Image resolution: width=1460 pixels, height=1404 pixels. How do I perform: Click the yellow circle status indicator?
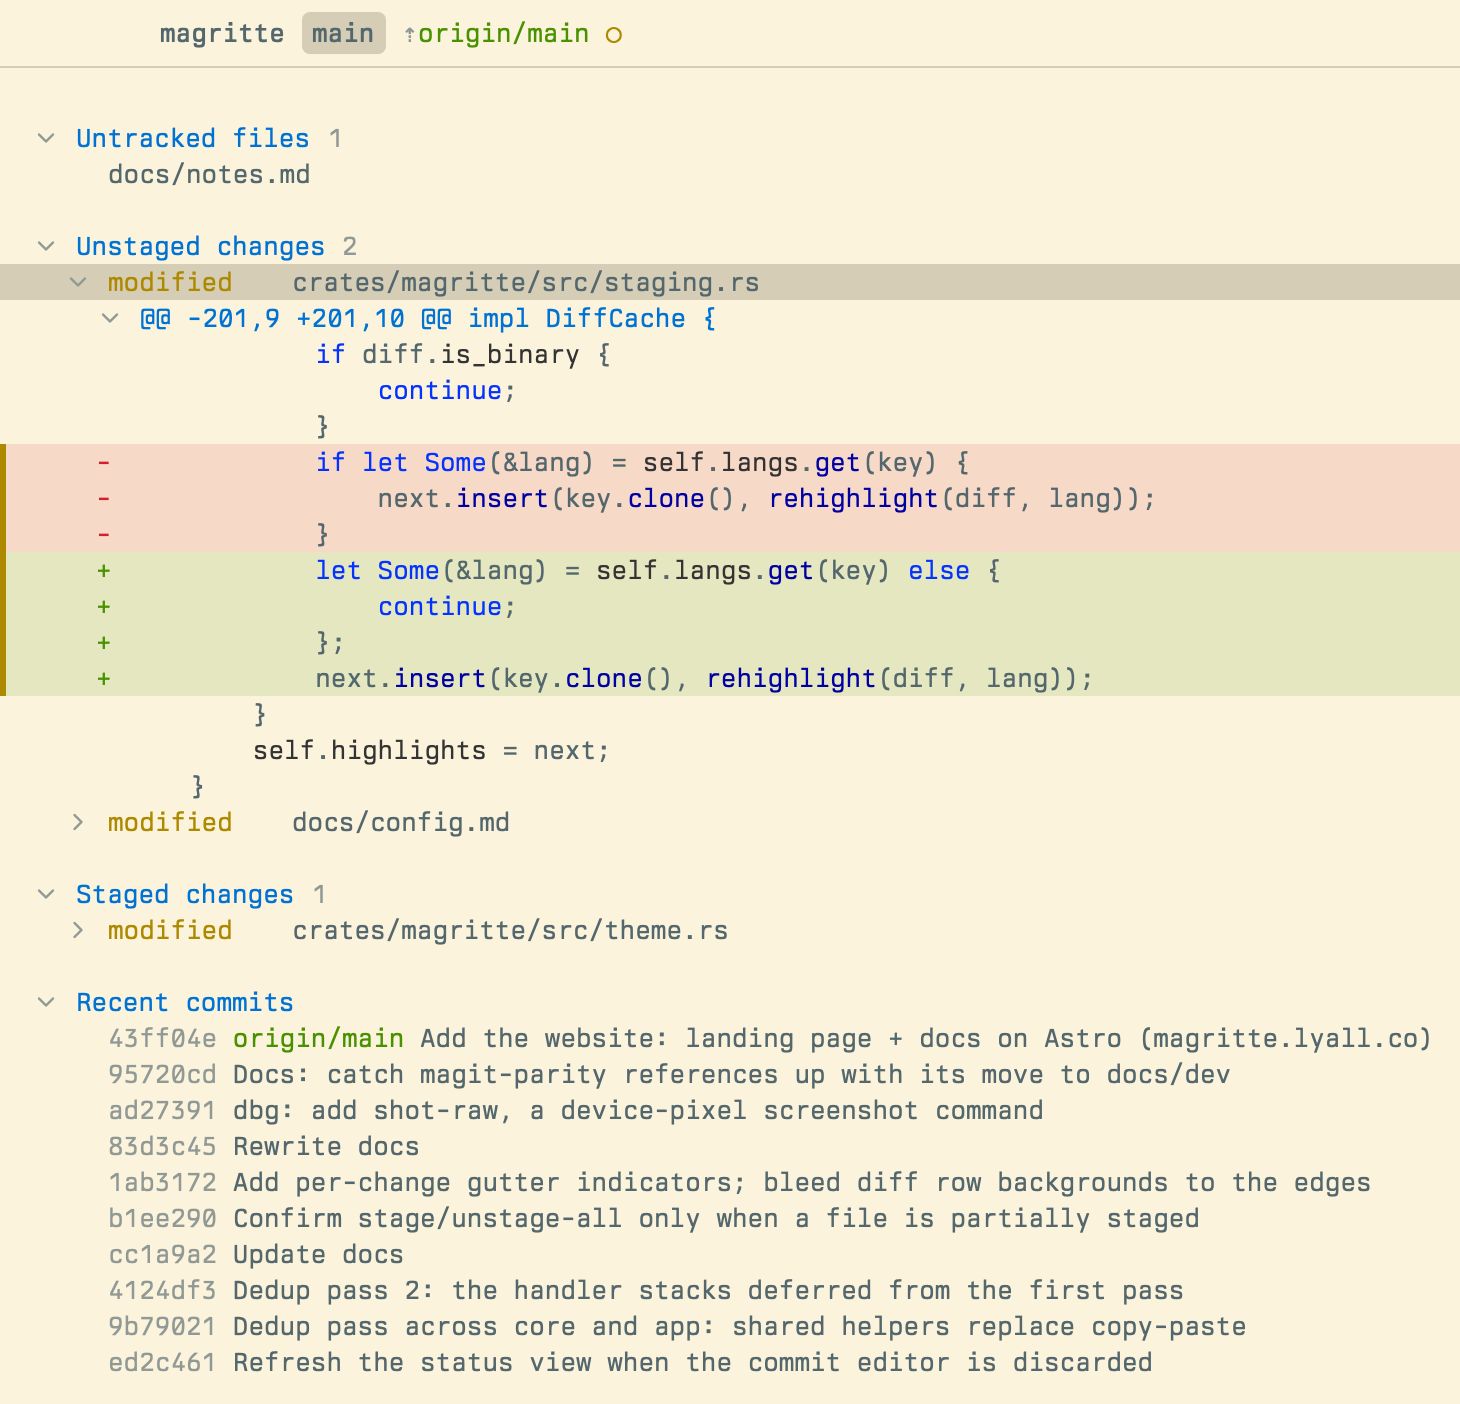(x=614, y=35)
